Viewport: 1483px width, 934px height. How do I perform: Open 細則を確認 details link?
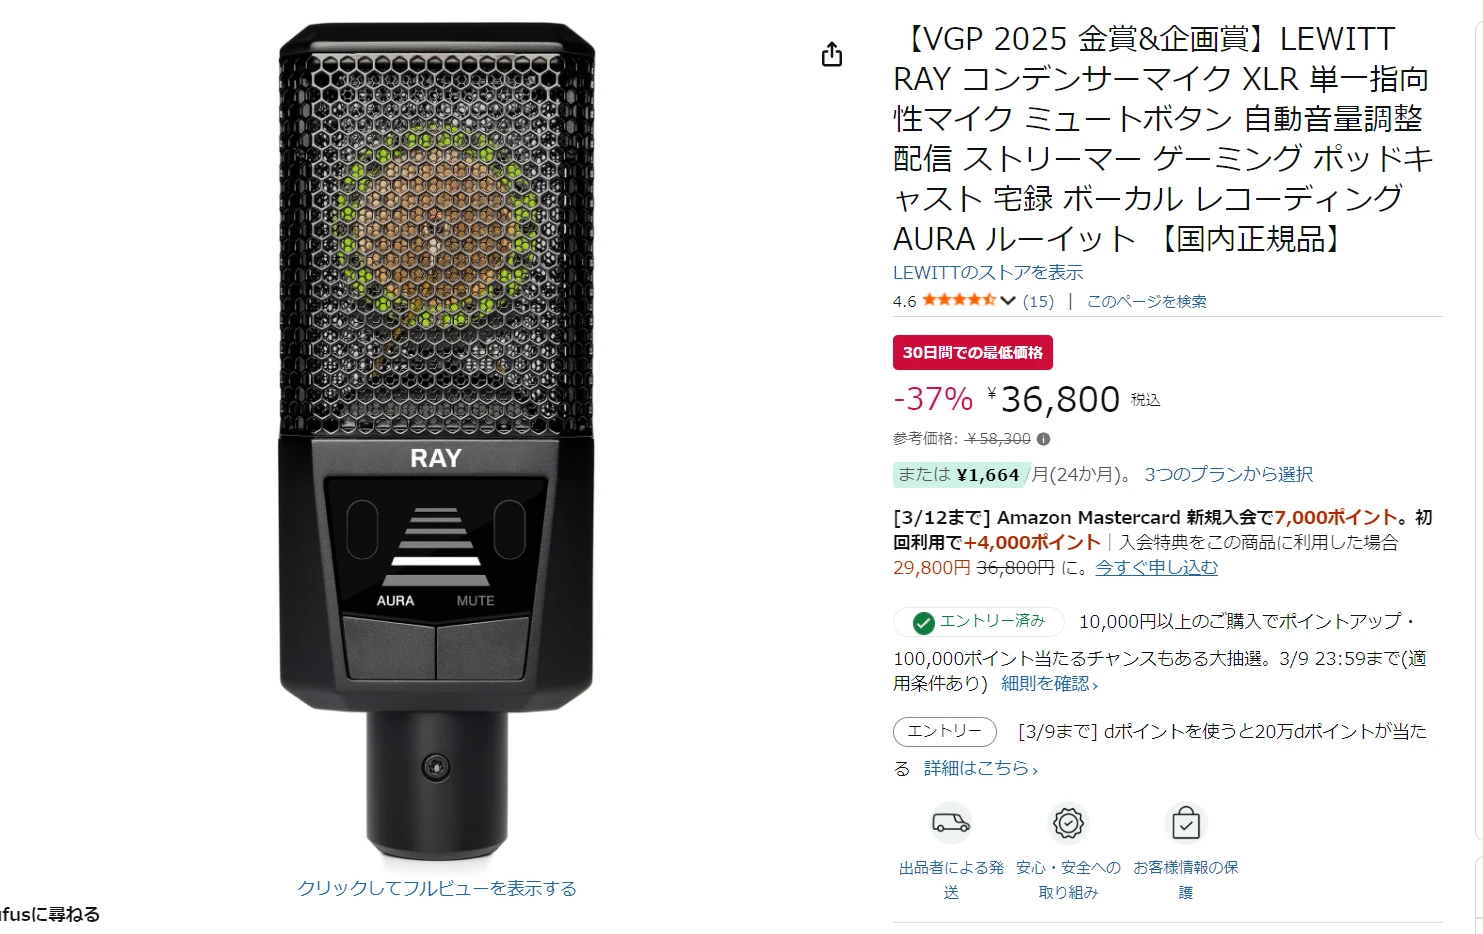pos(1050,684)
